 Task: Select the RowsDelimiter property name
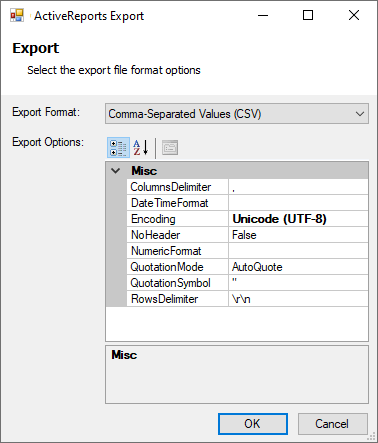165,299
